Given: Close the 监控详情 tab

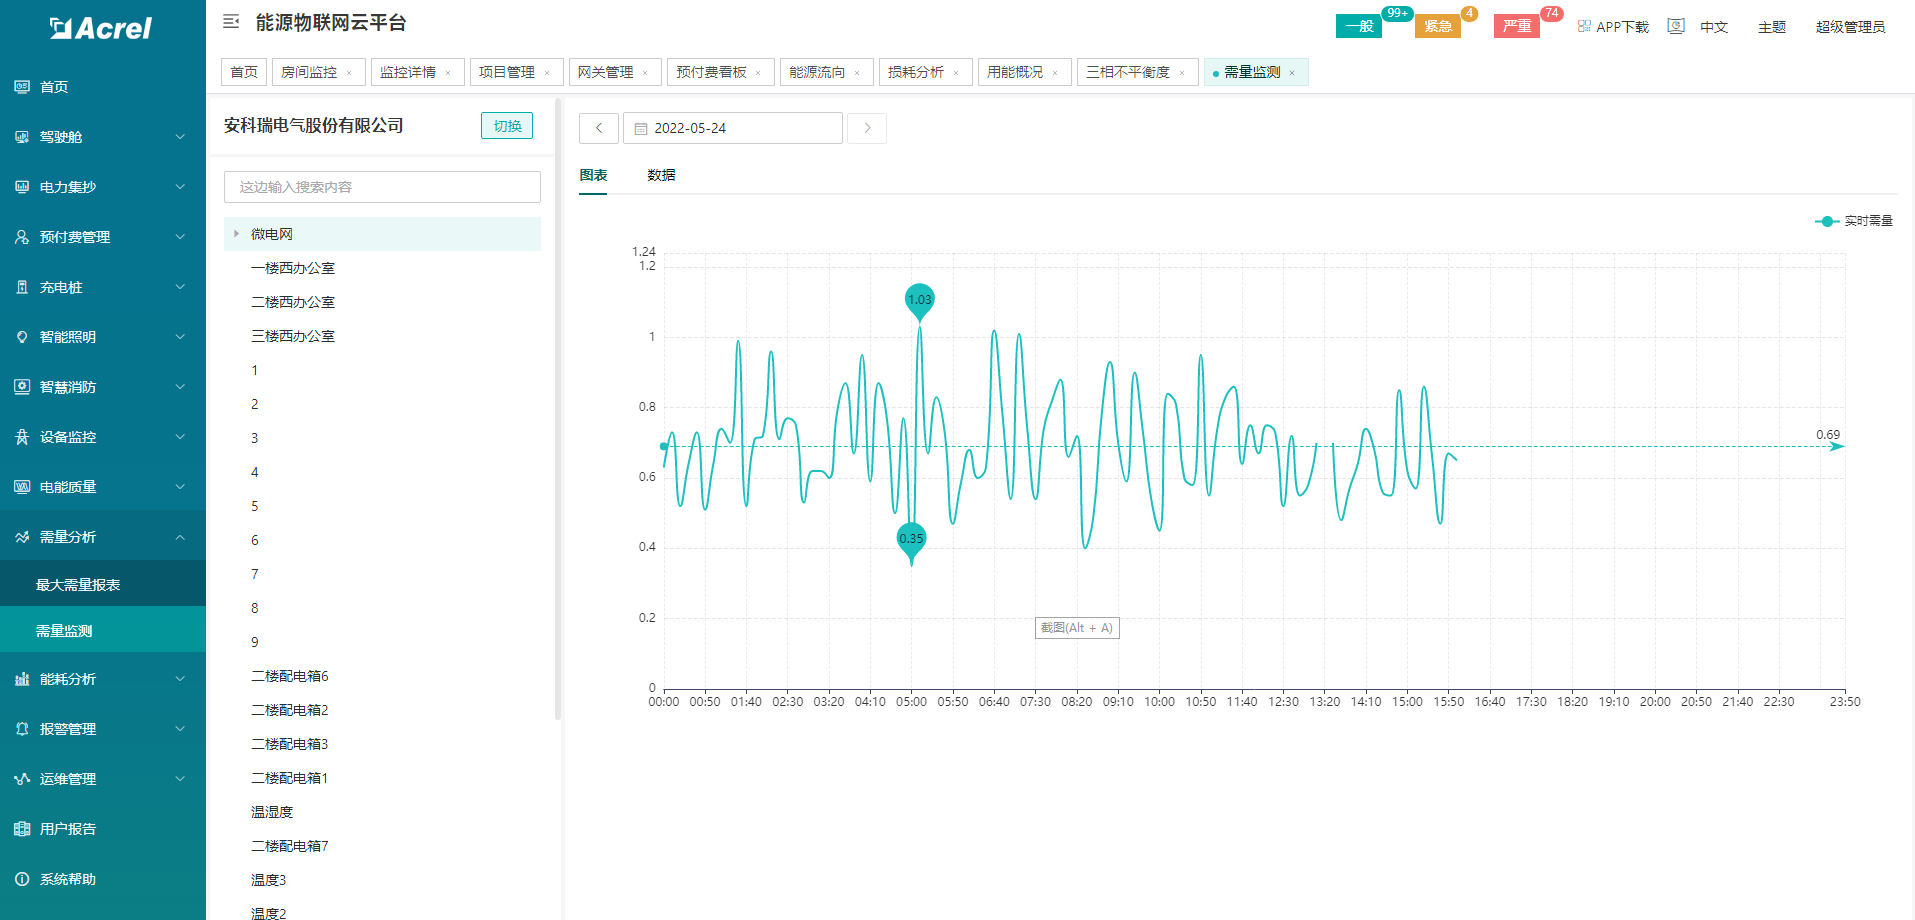Looking at the screenshot, I should (448, 73).
